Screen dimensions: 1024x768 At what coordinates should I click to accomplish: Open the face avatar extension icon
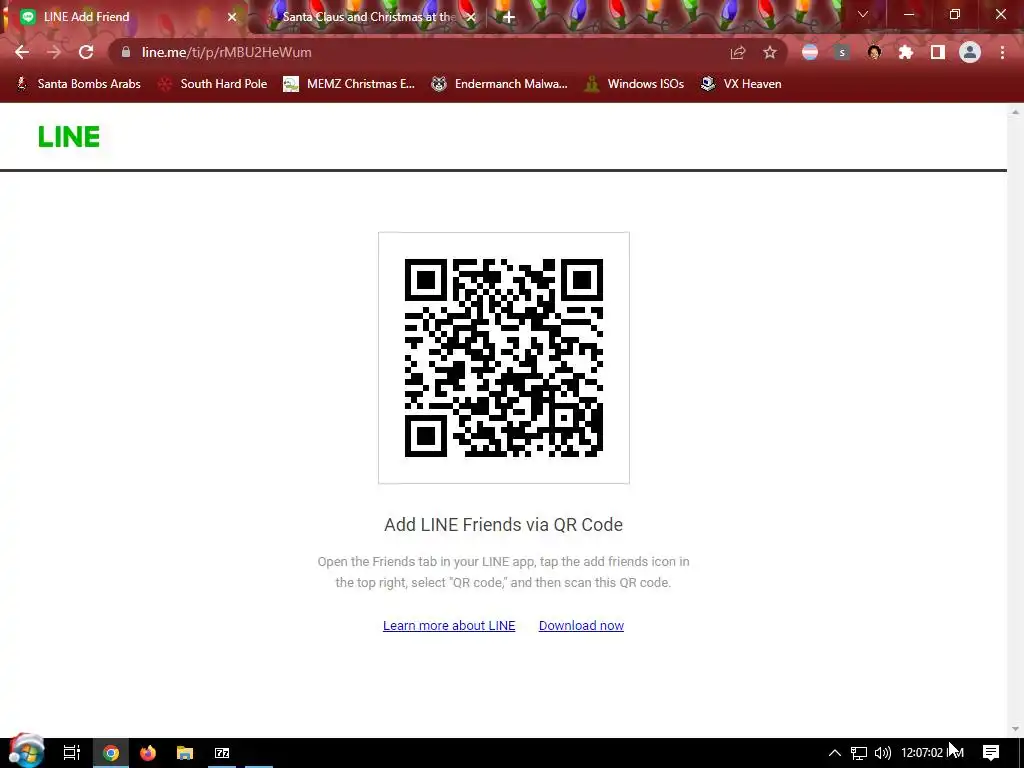(874, 52)
